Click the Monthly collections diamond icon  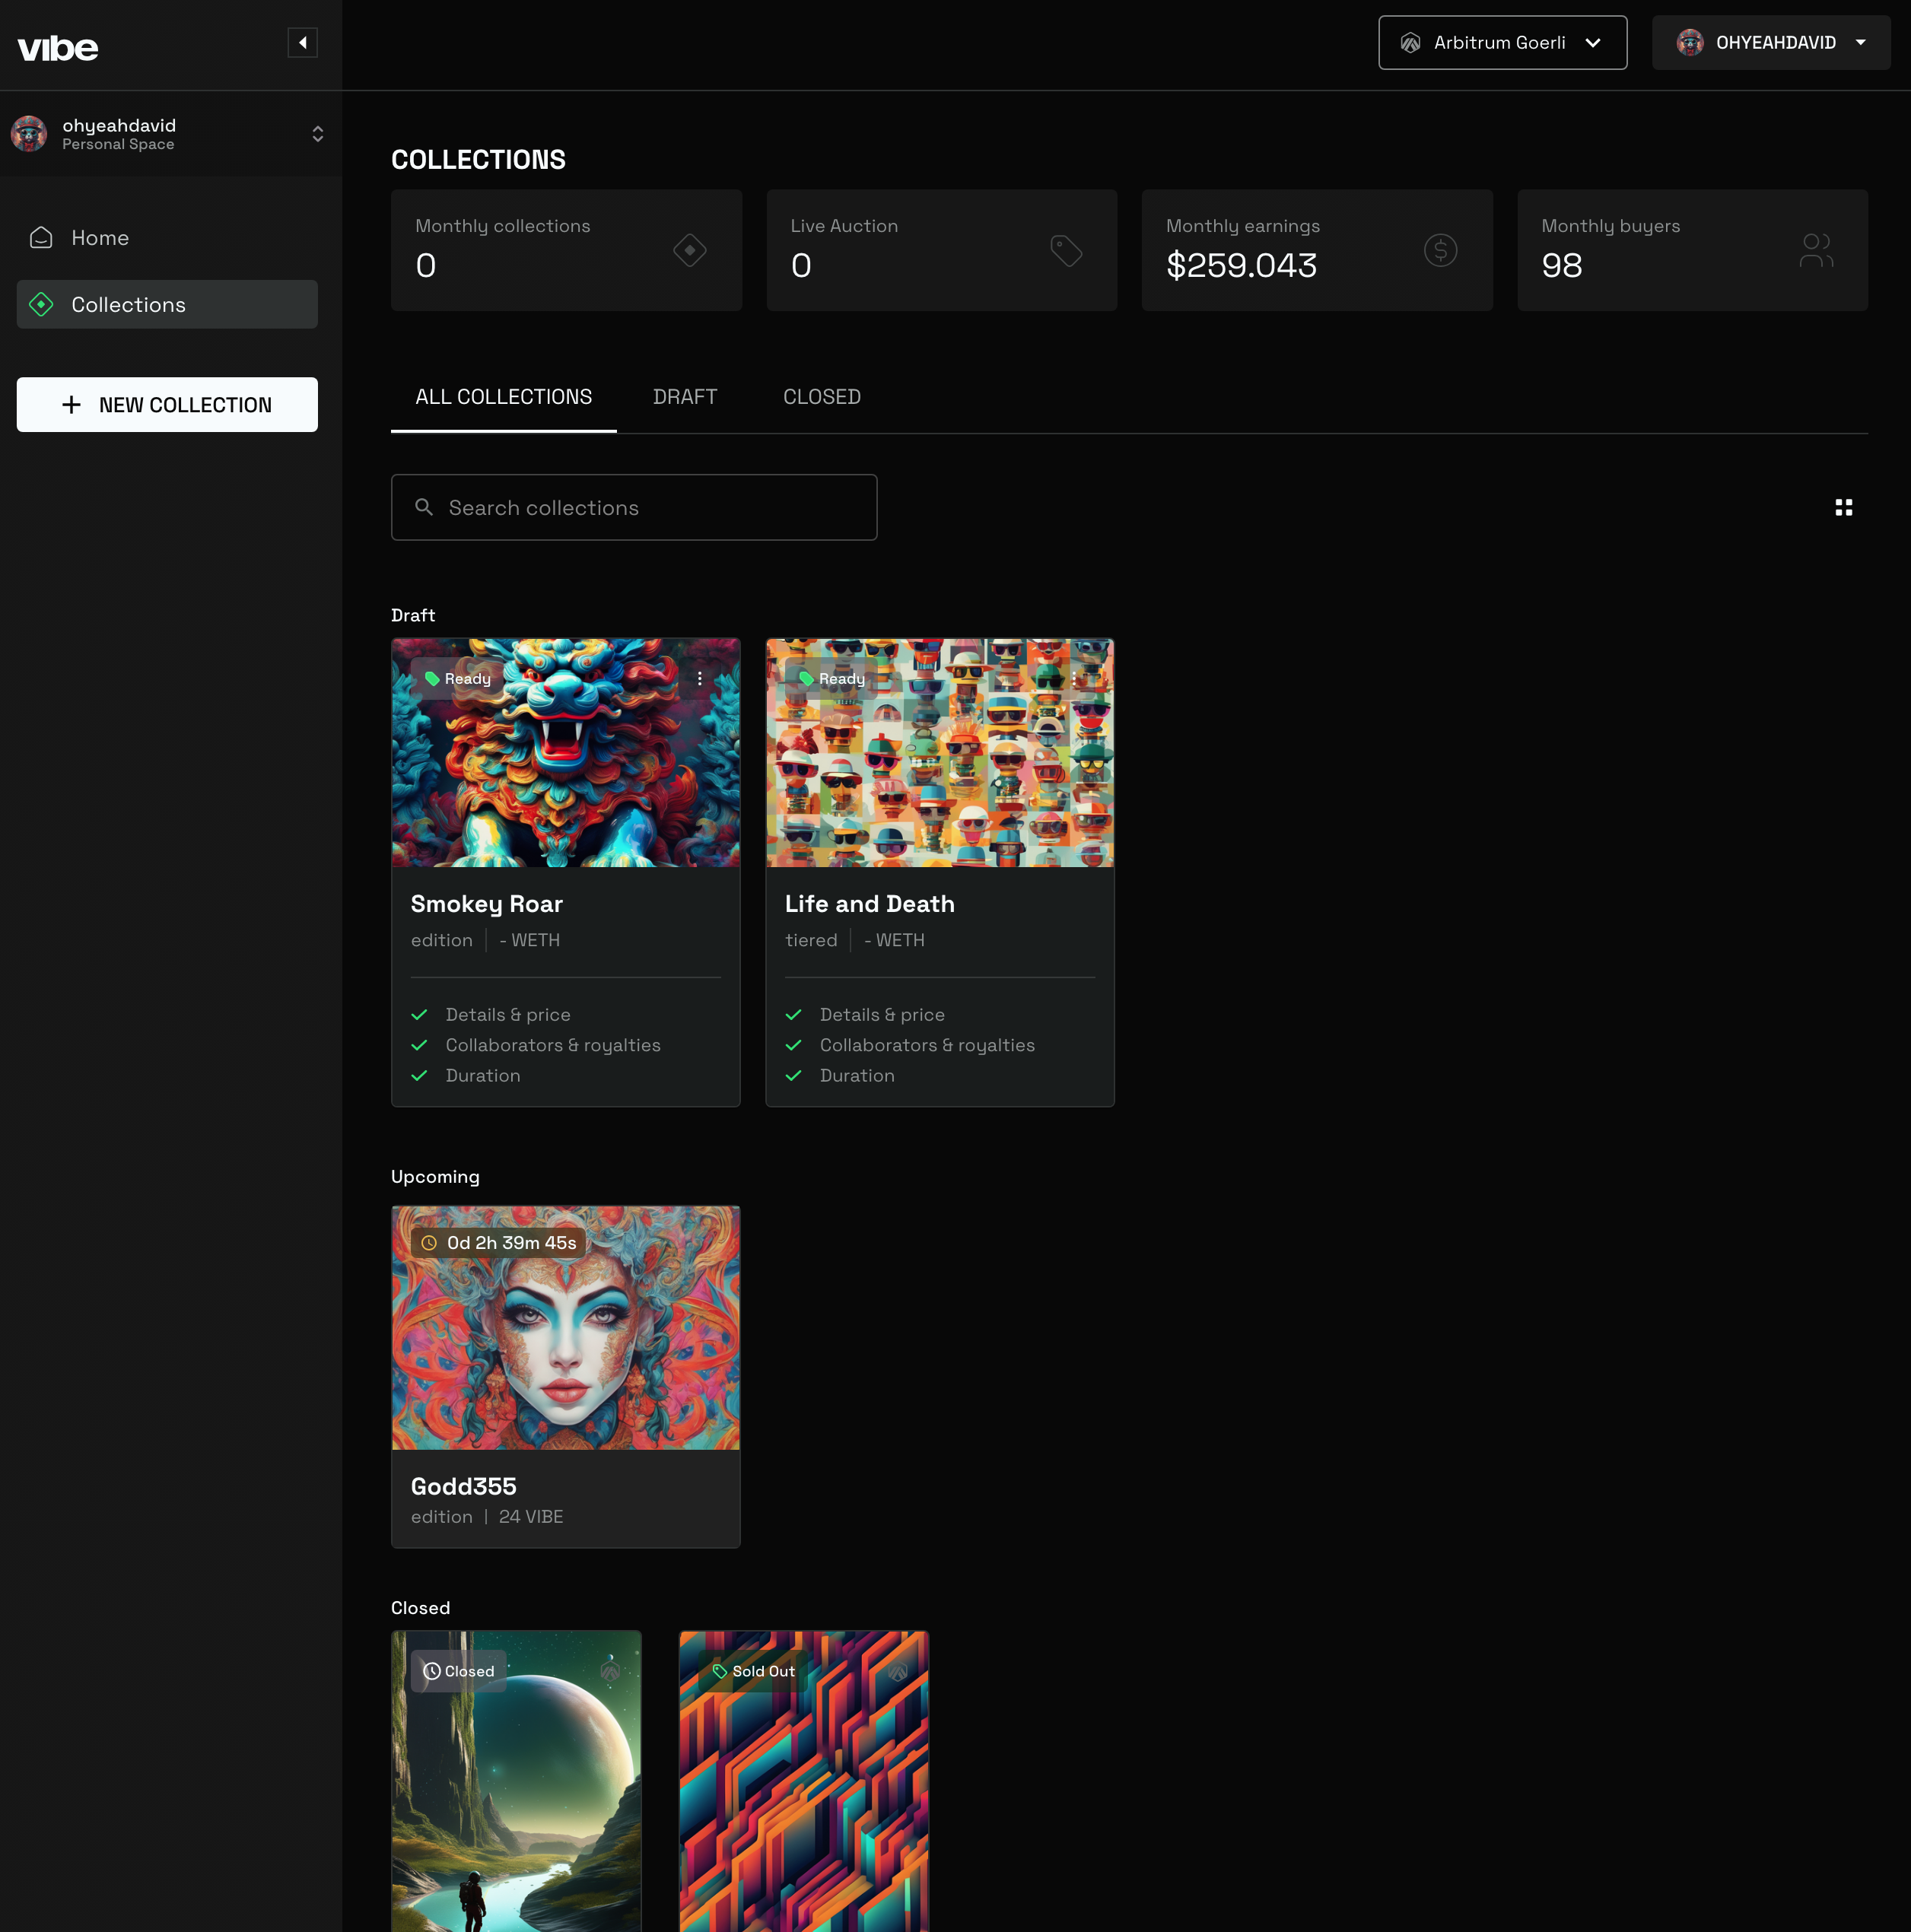coord(690,250)
